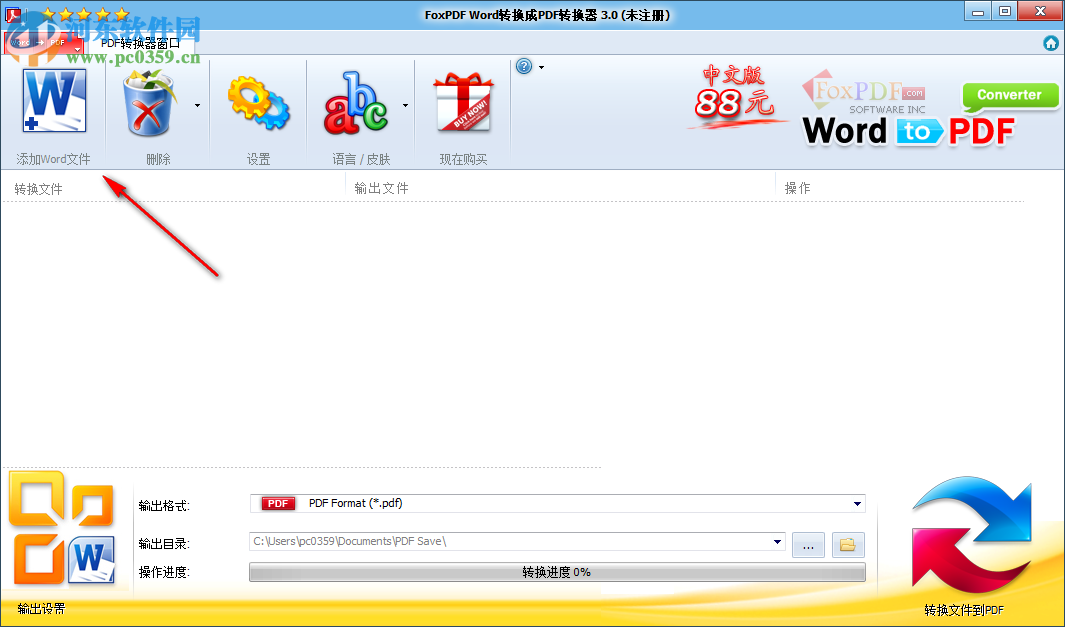This screenshot has height=627, width=1065.
Task: Click the green Converter banner link
Action: click(1009, 95)
